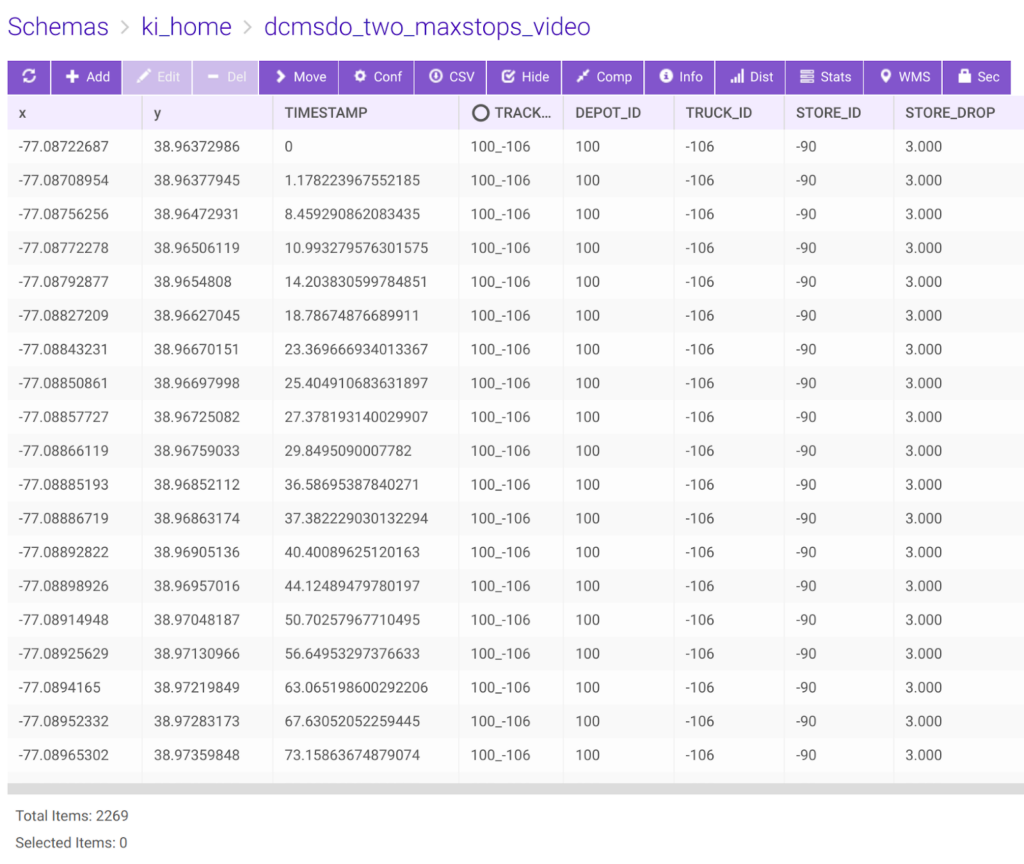Screen dimensions: 1024x864
Task: Open the Sec security lock button
Action: coord(977,77)
